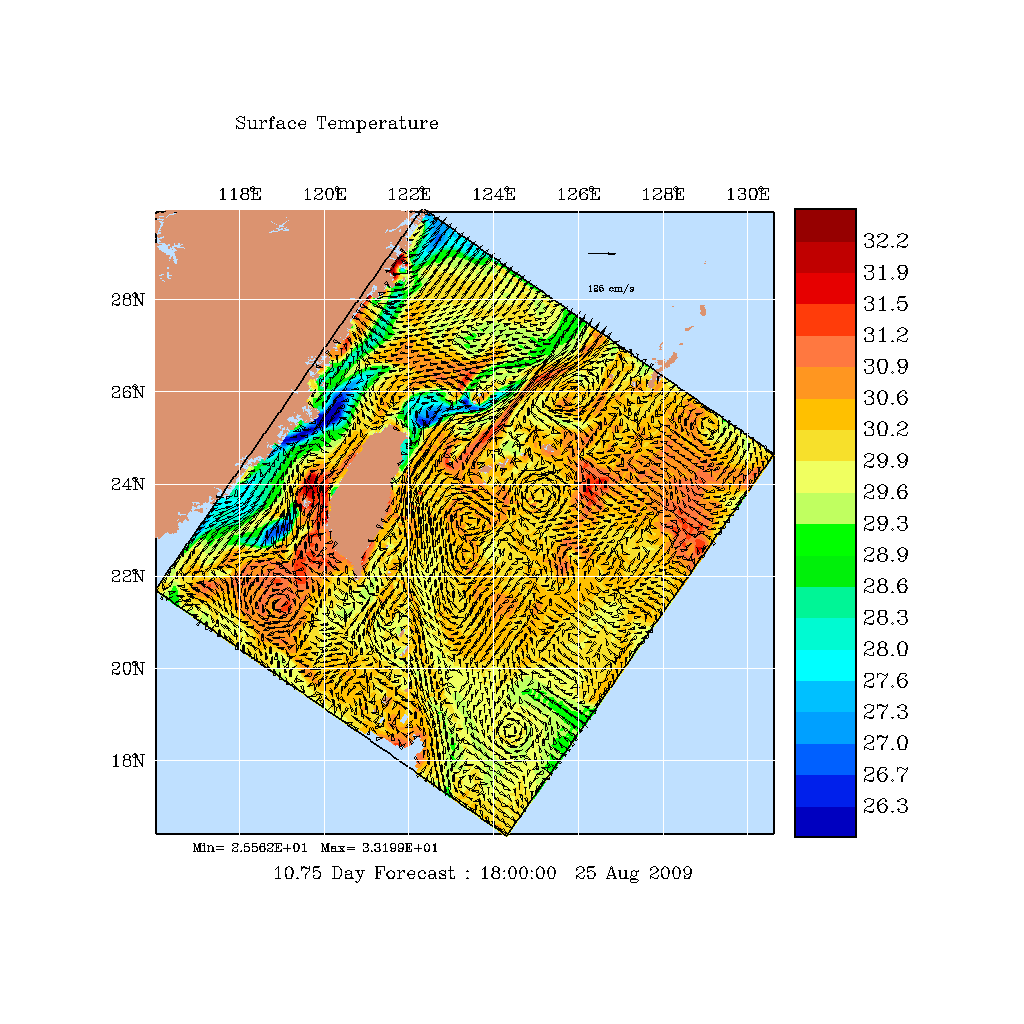This screenshot has height=1024, width=1024.
Task: Click the Max= 3.3199E+01 value text
Action: 379,848
